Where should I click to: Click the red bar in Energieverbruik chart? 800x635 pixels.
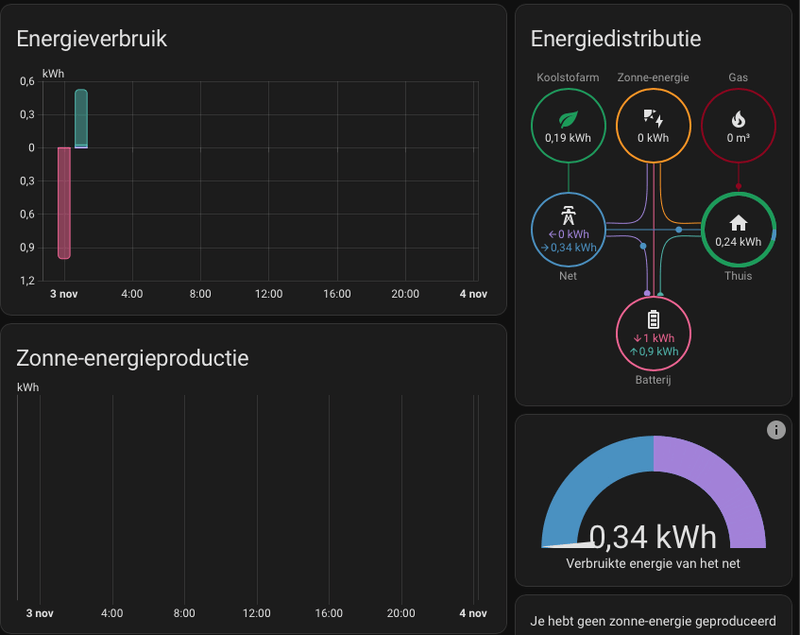click(64, 203)
